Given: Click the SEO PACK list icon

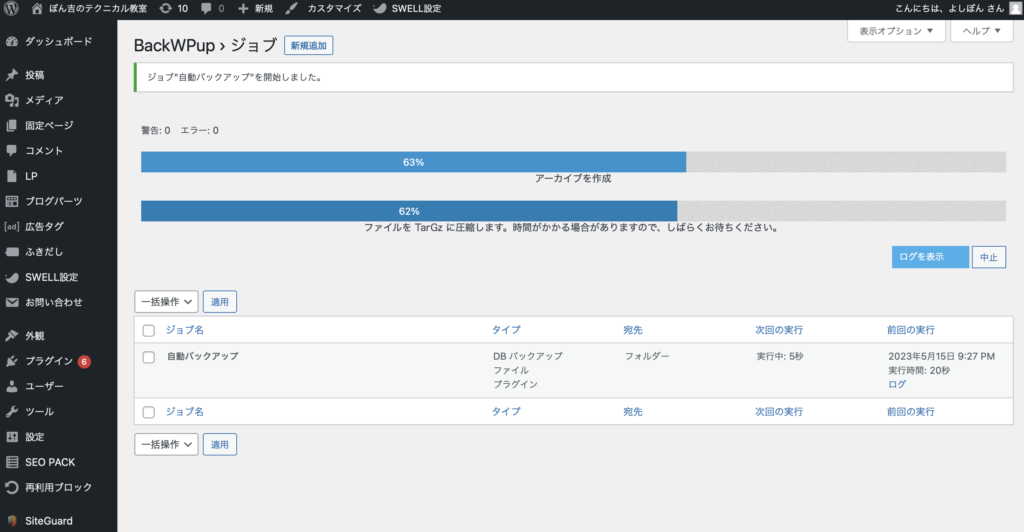Looking at the screenshot, I should [12, 462].
